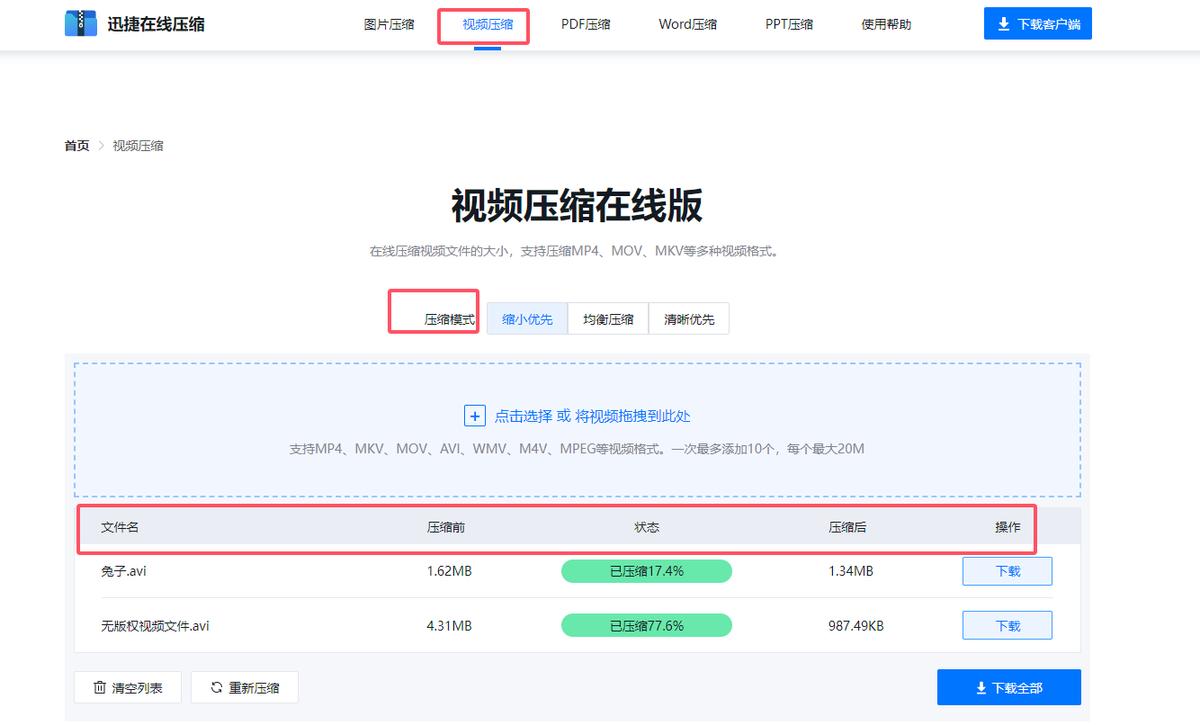Open the 使用帮助 page
The width and height of the screenshot is (1200, 725).
(x=884, y=24)
